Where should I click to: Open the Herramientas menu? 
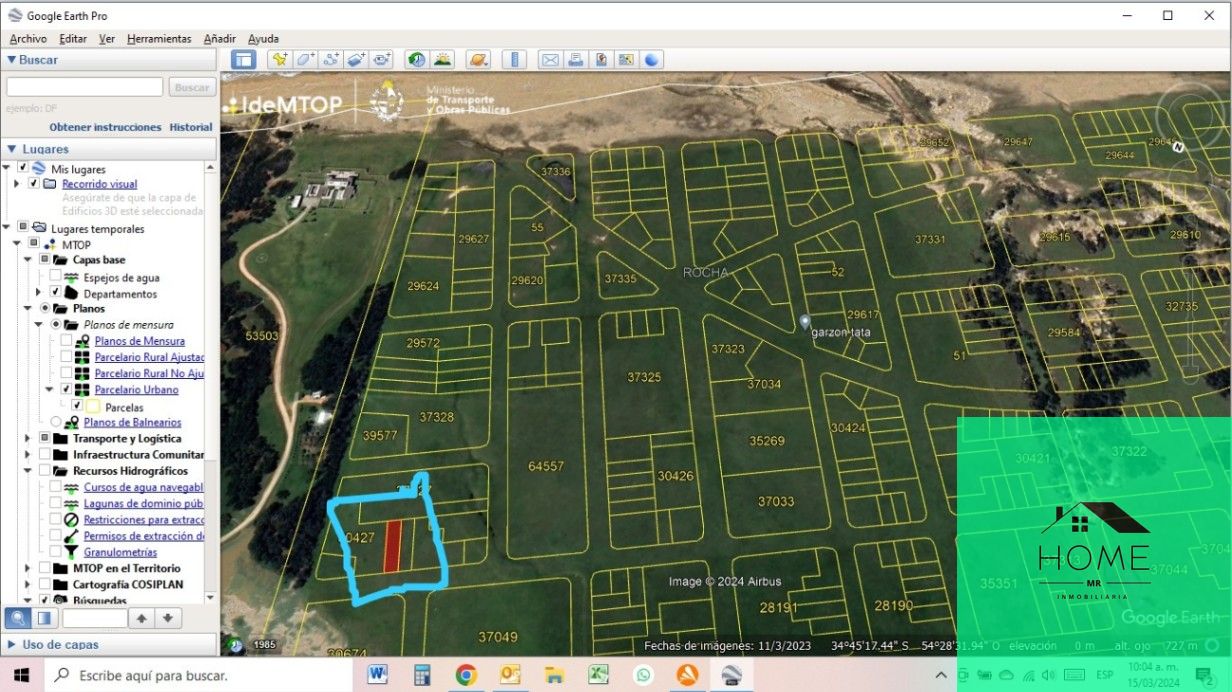159,38
